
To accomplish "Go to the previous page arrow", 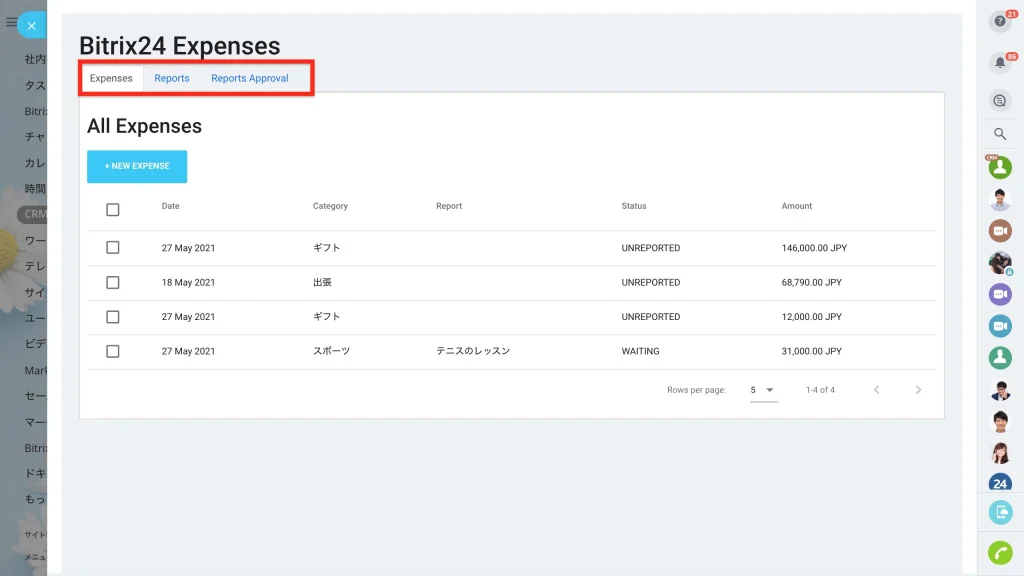I will click(876, 390).
